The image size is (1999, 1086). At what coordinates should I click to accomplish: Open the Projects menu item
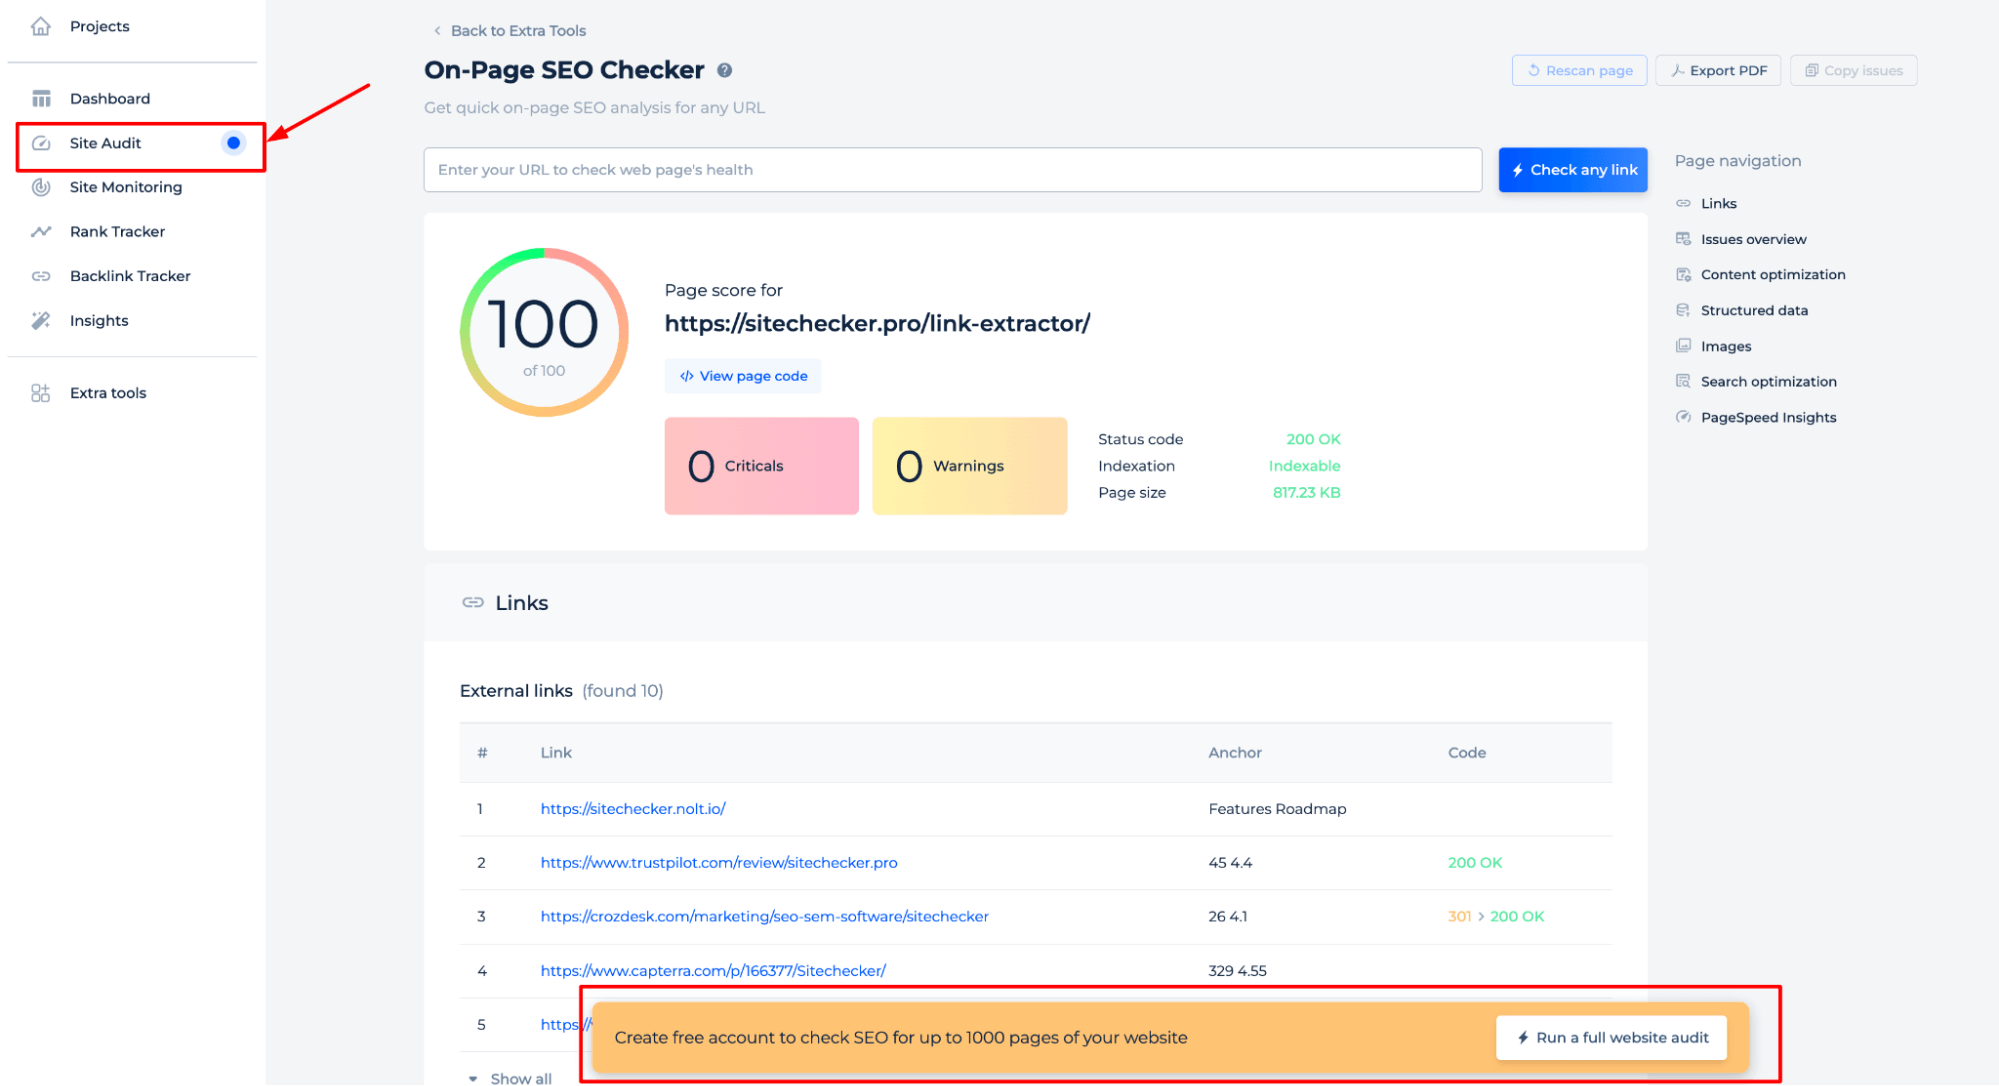coord(99,26)
